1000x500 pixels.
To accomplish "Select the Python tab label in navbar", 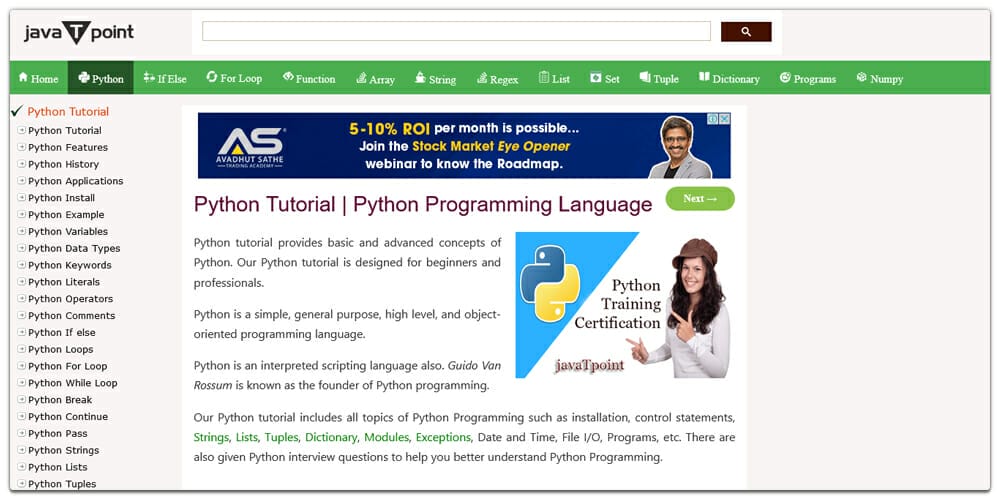I will click(x=108, y=79).
